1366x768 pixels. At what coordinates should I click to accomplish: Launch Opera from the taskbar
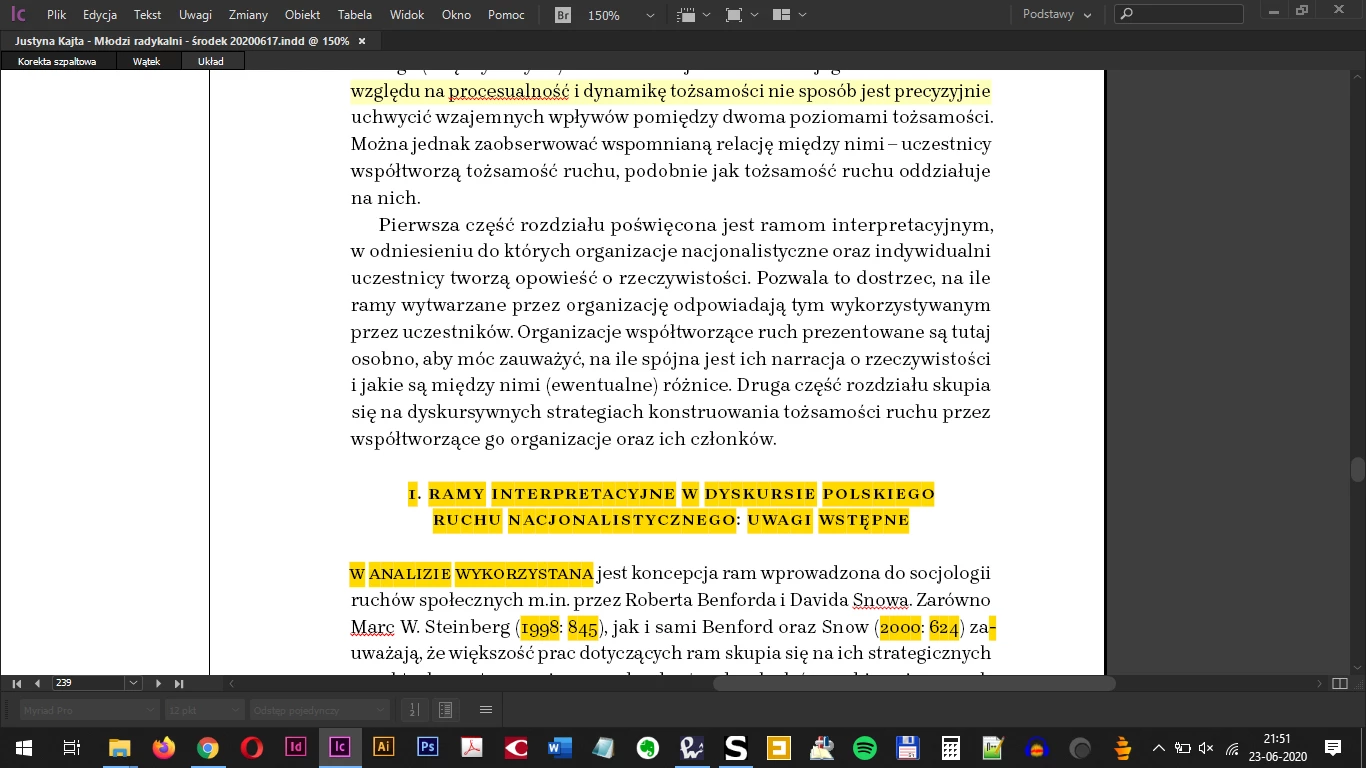point(251,747)
